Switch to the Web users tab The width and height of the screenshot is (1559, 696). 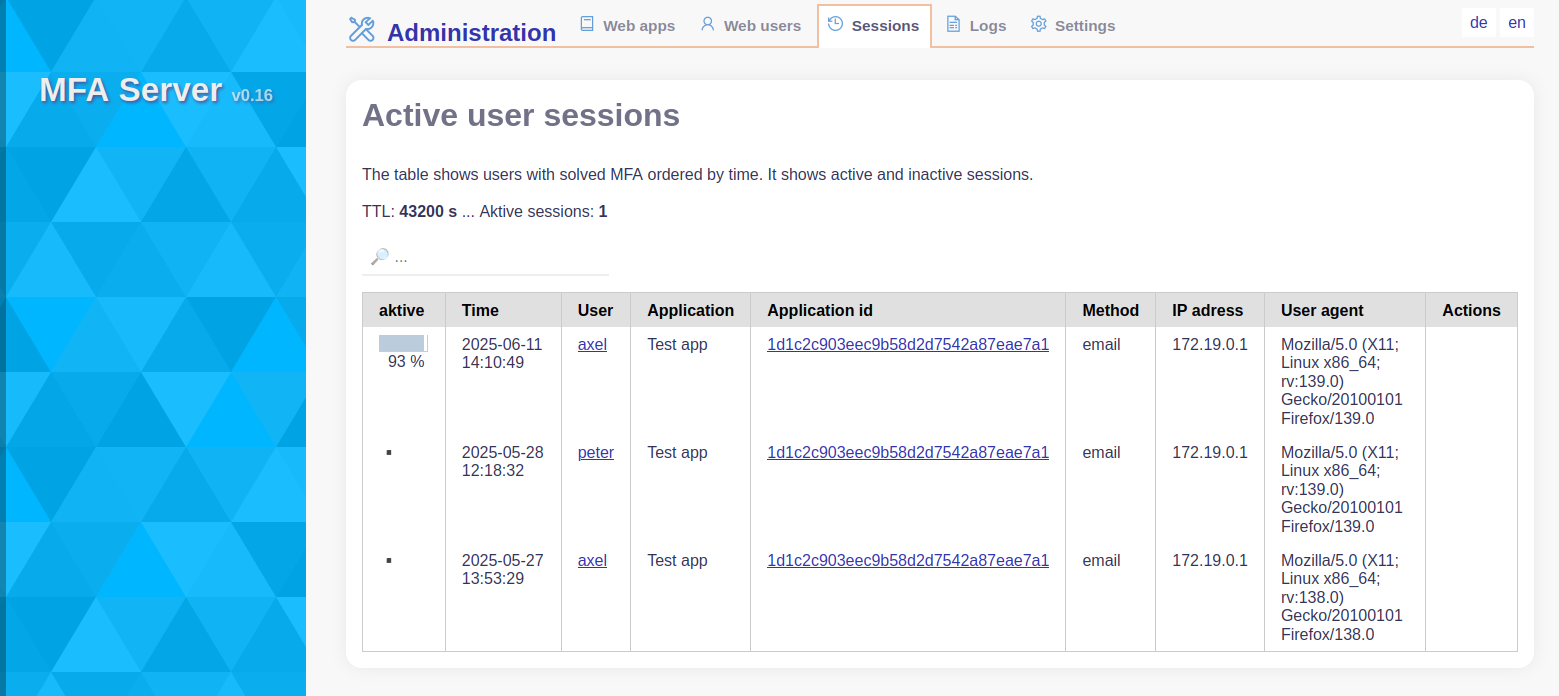(750, 26)
